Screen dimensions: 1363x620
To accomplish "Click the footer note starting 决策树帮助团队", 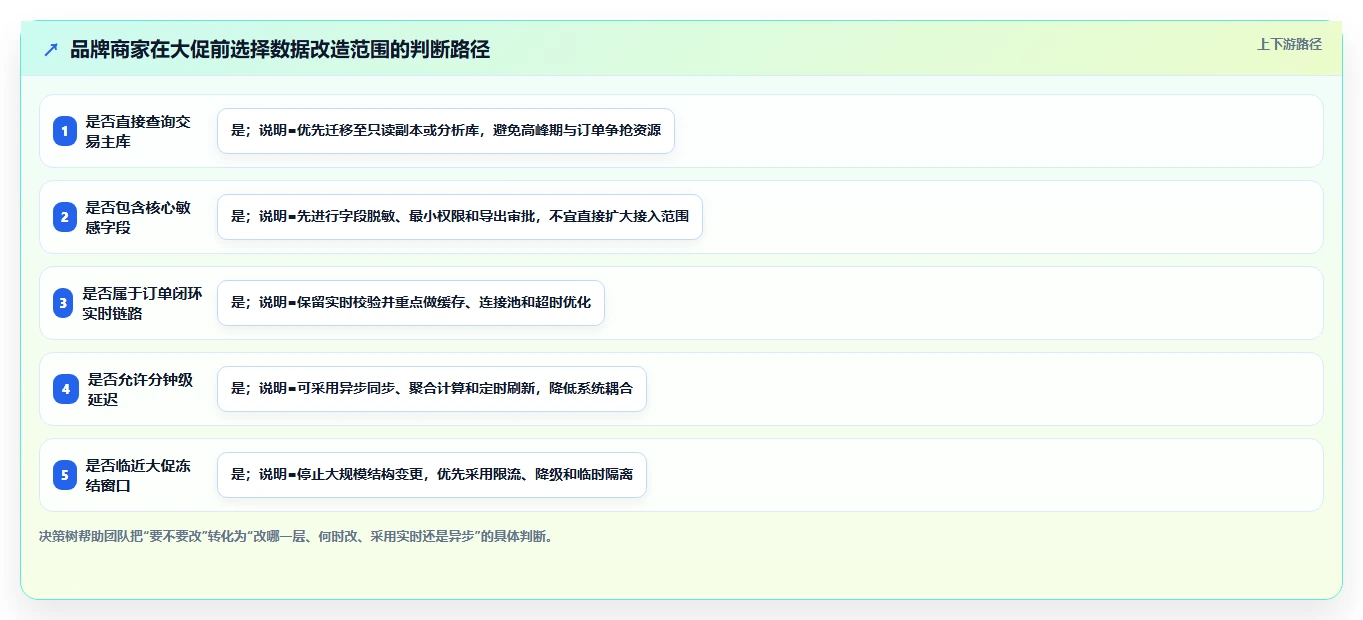I will [x=296, y=537].
